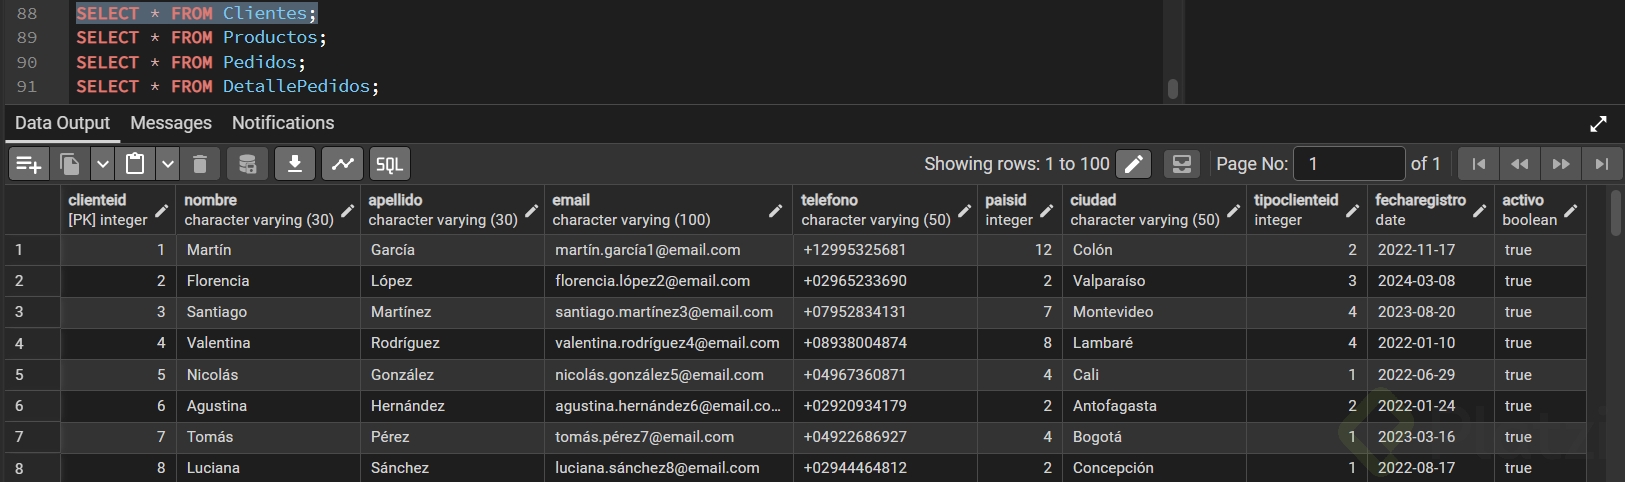Click the Add row button

click(29, 164)
